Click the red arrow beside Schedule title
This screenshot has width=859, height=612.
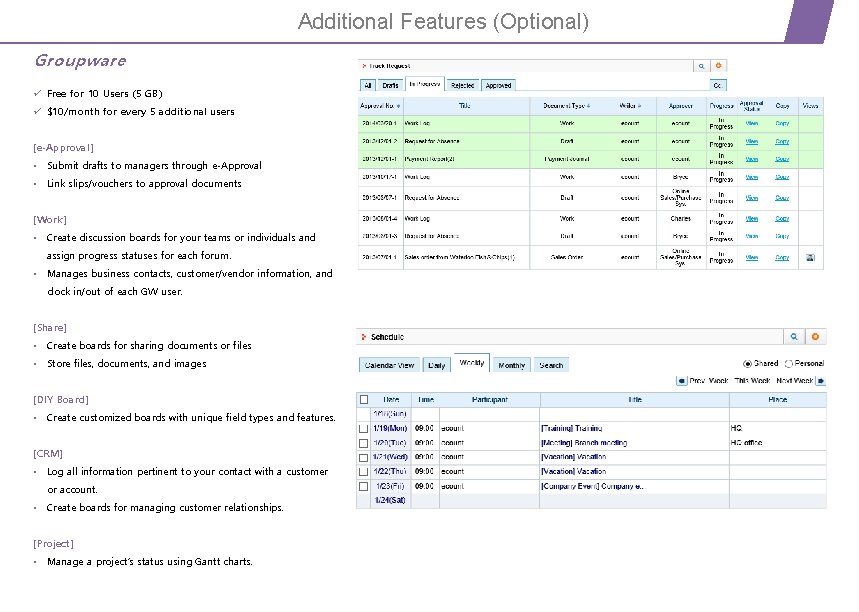tap(363, 337)
